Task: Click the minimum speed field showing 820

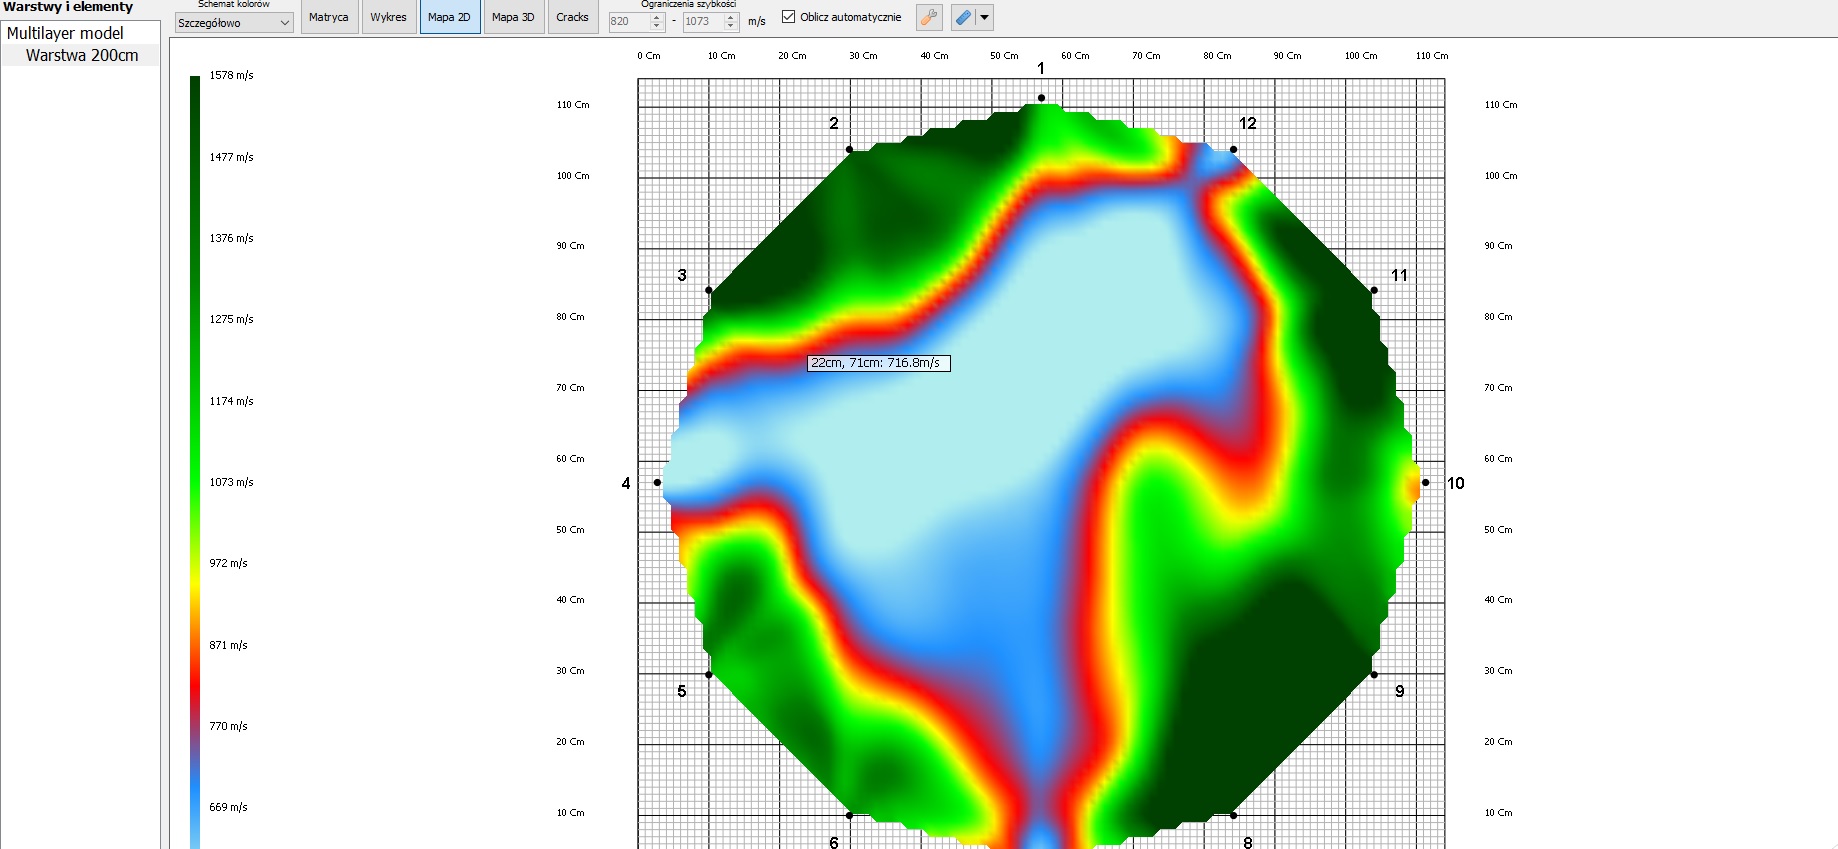Action: point(628,21)
